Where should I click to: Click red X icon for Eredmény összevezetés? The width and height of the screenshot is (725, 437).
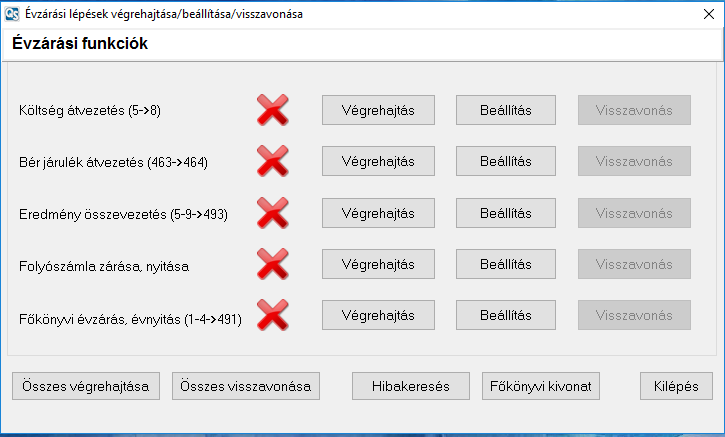pyautogui.click(x=273, y=213)
